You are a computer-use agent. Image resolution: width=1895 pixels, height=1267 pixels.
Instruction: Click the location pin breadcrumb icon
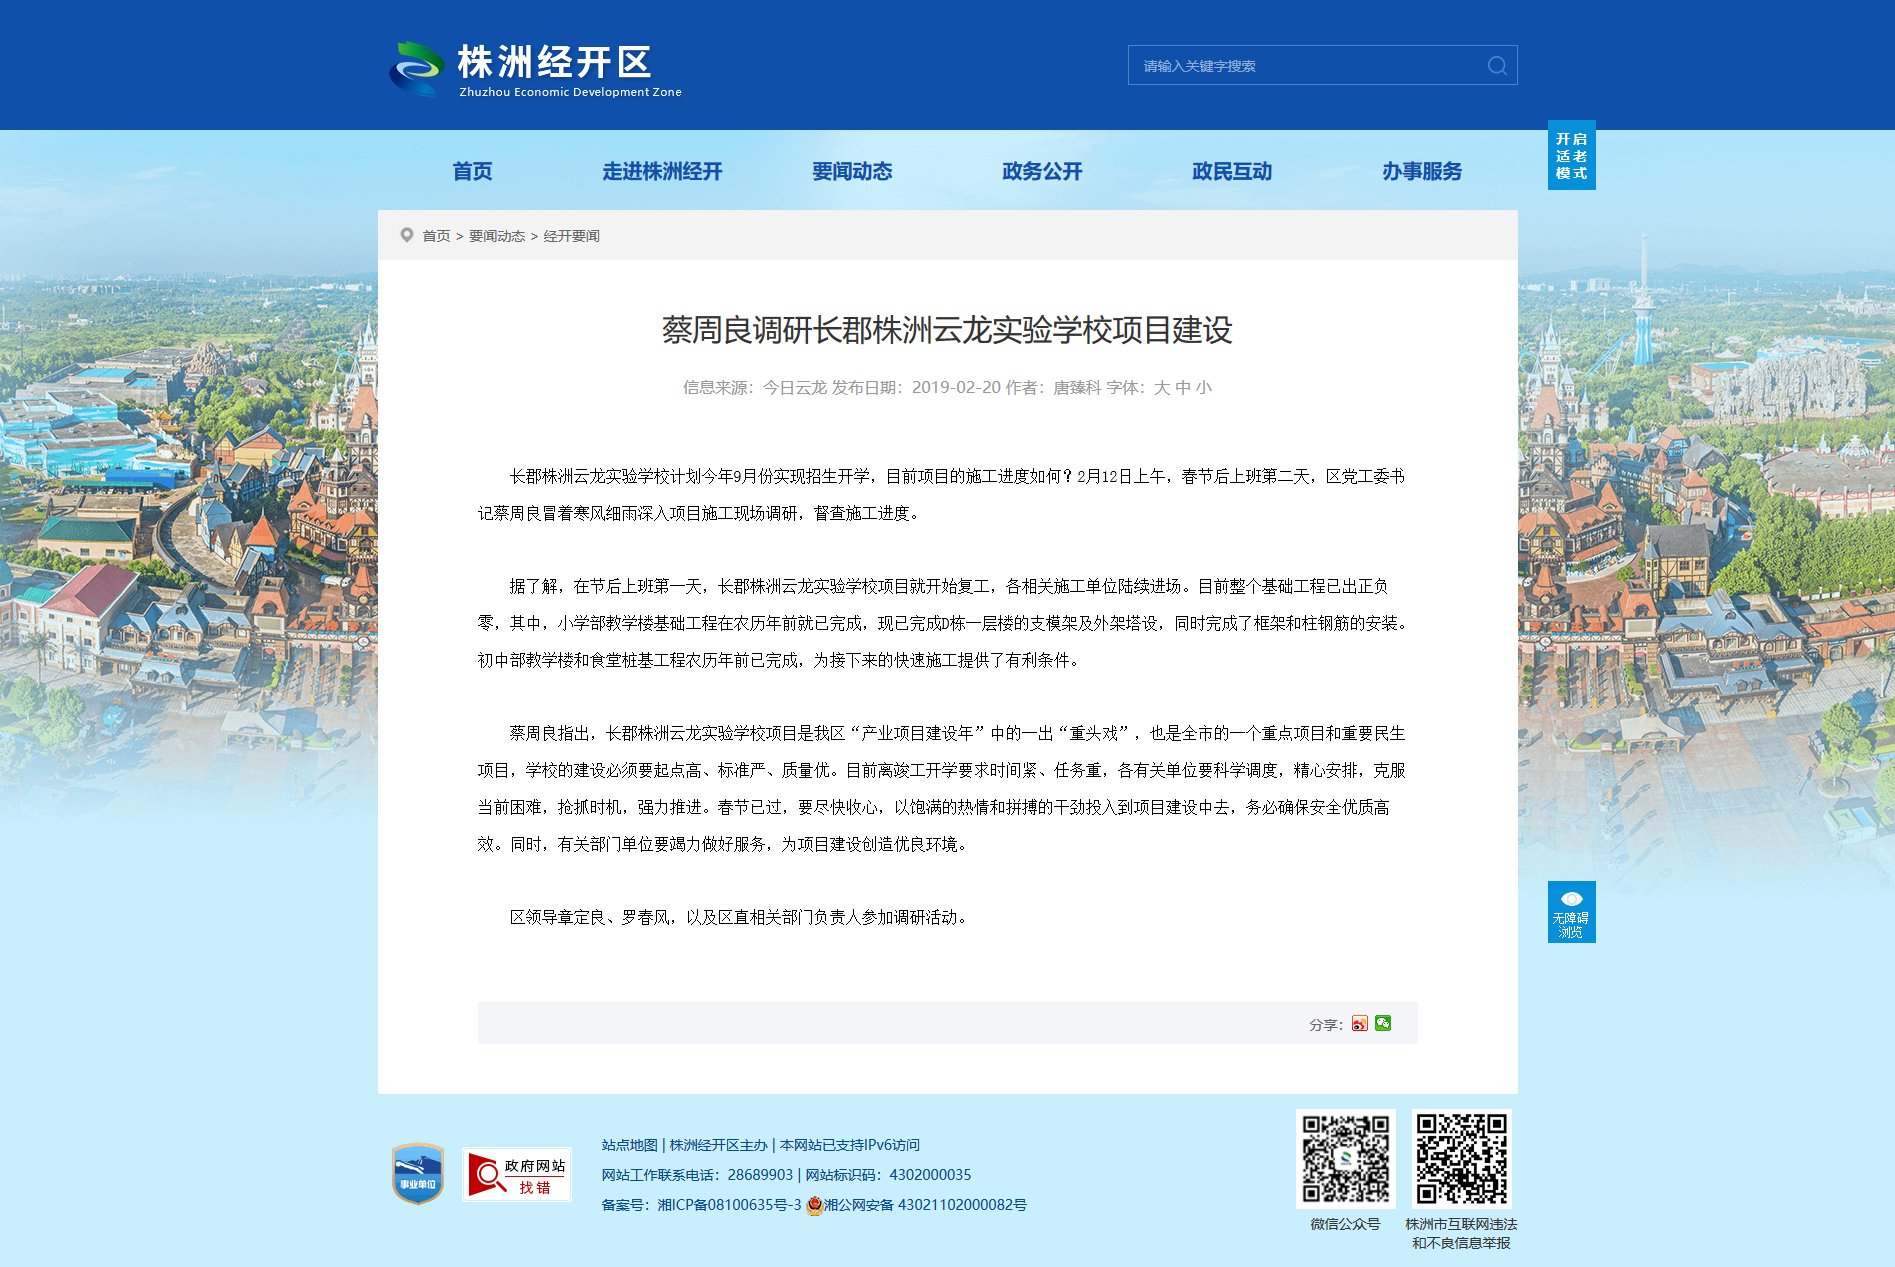(407, 235)
